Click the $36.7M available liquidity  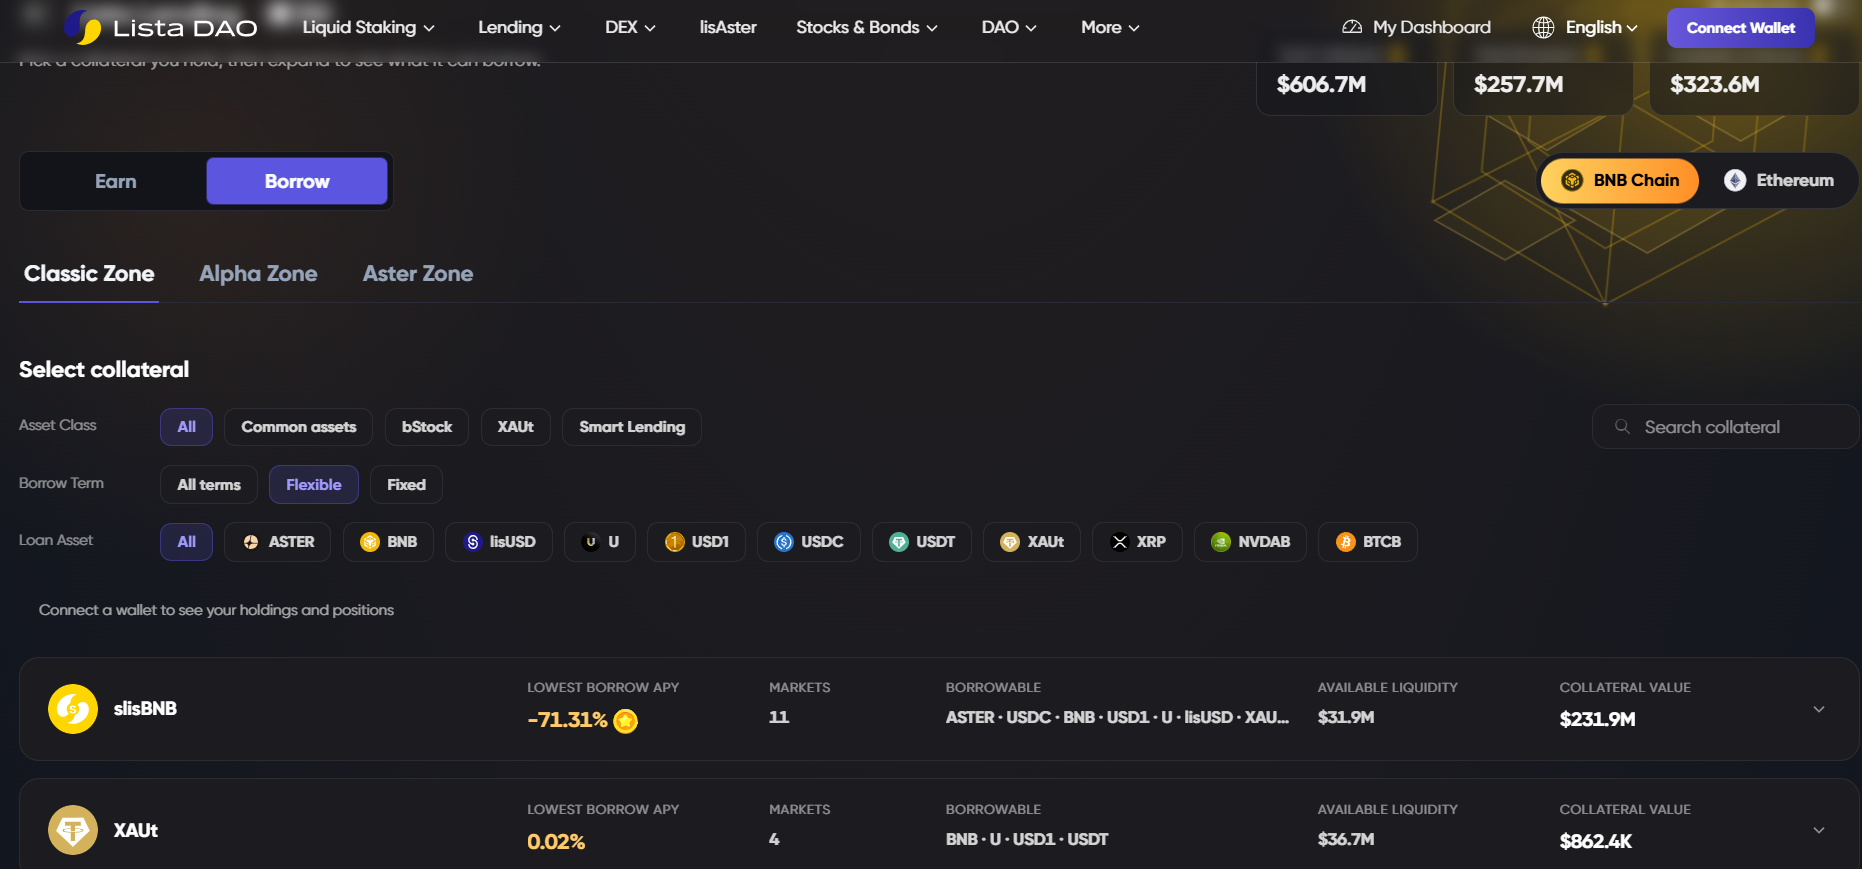coord(1346,839)
